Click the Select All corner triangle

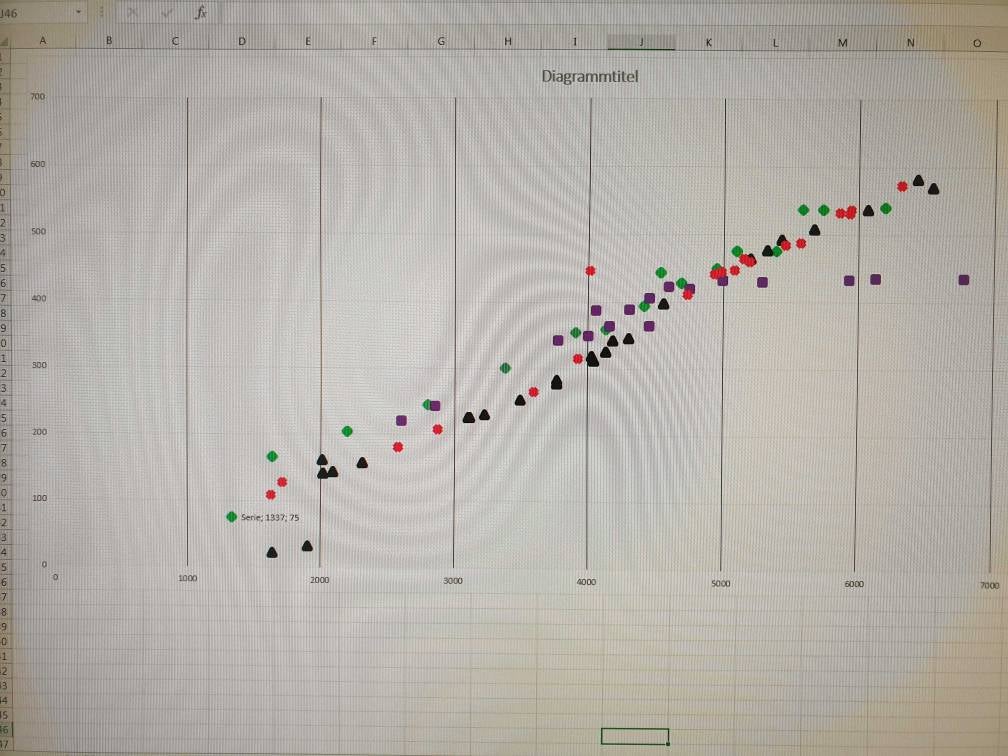tap(4, 42)
